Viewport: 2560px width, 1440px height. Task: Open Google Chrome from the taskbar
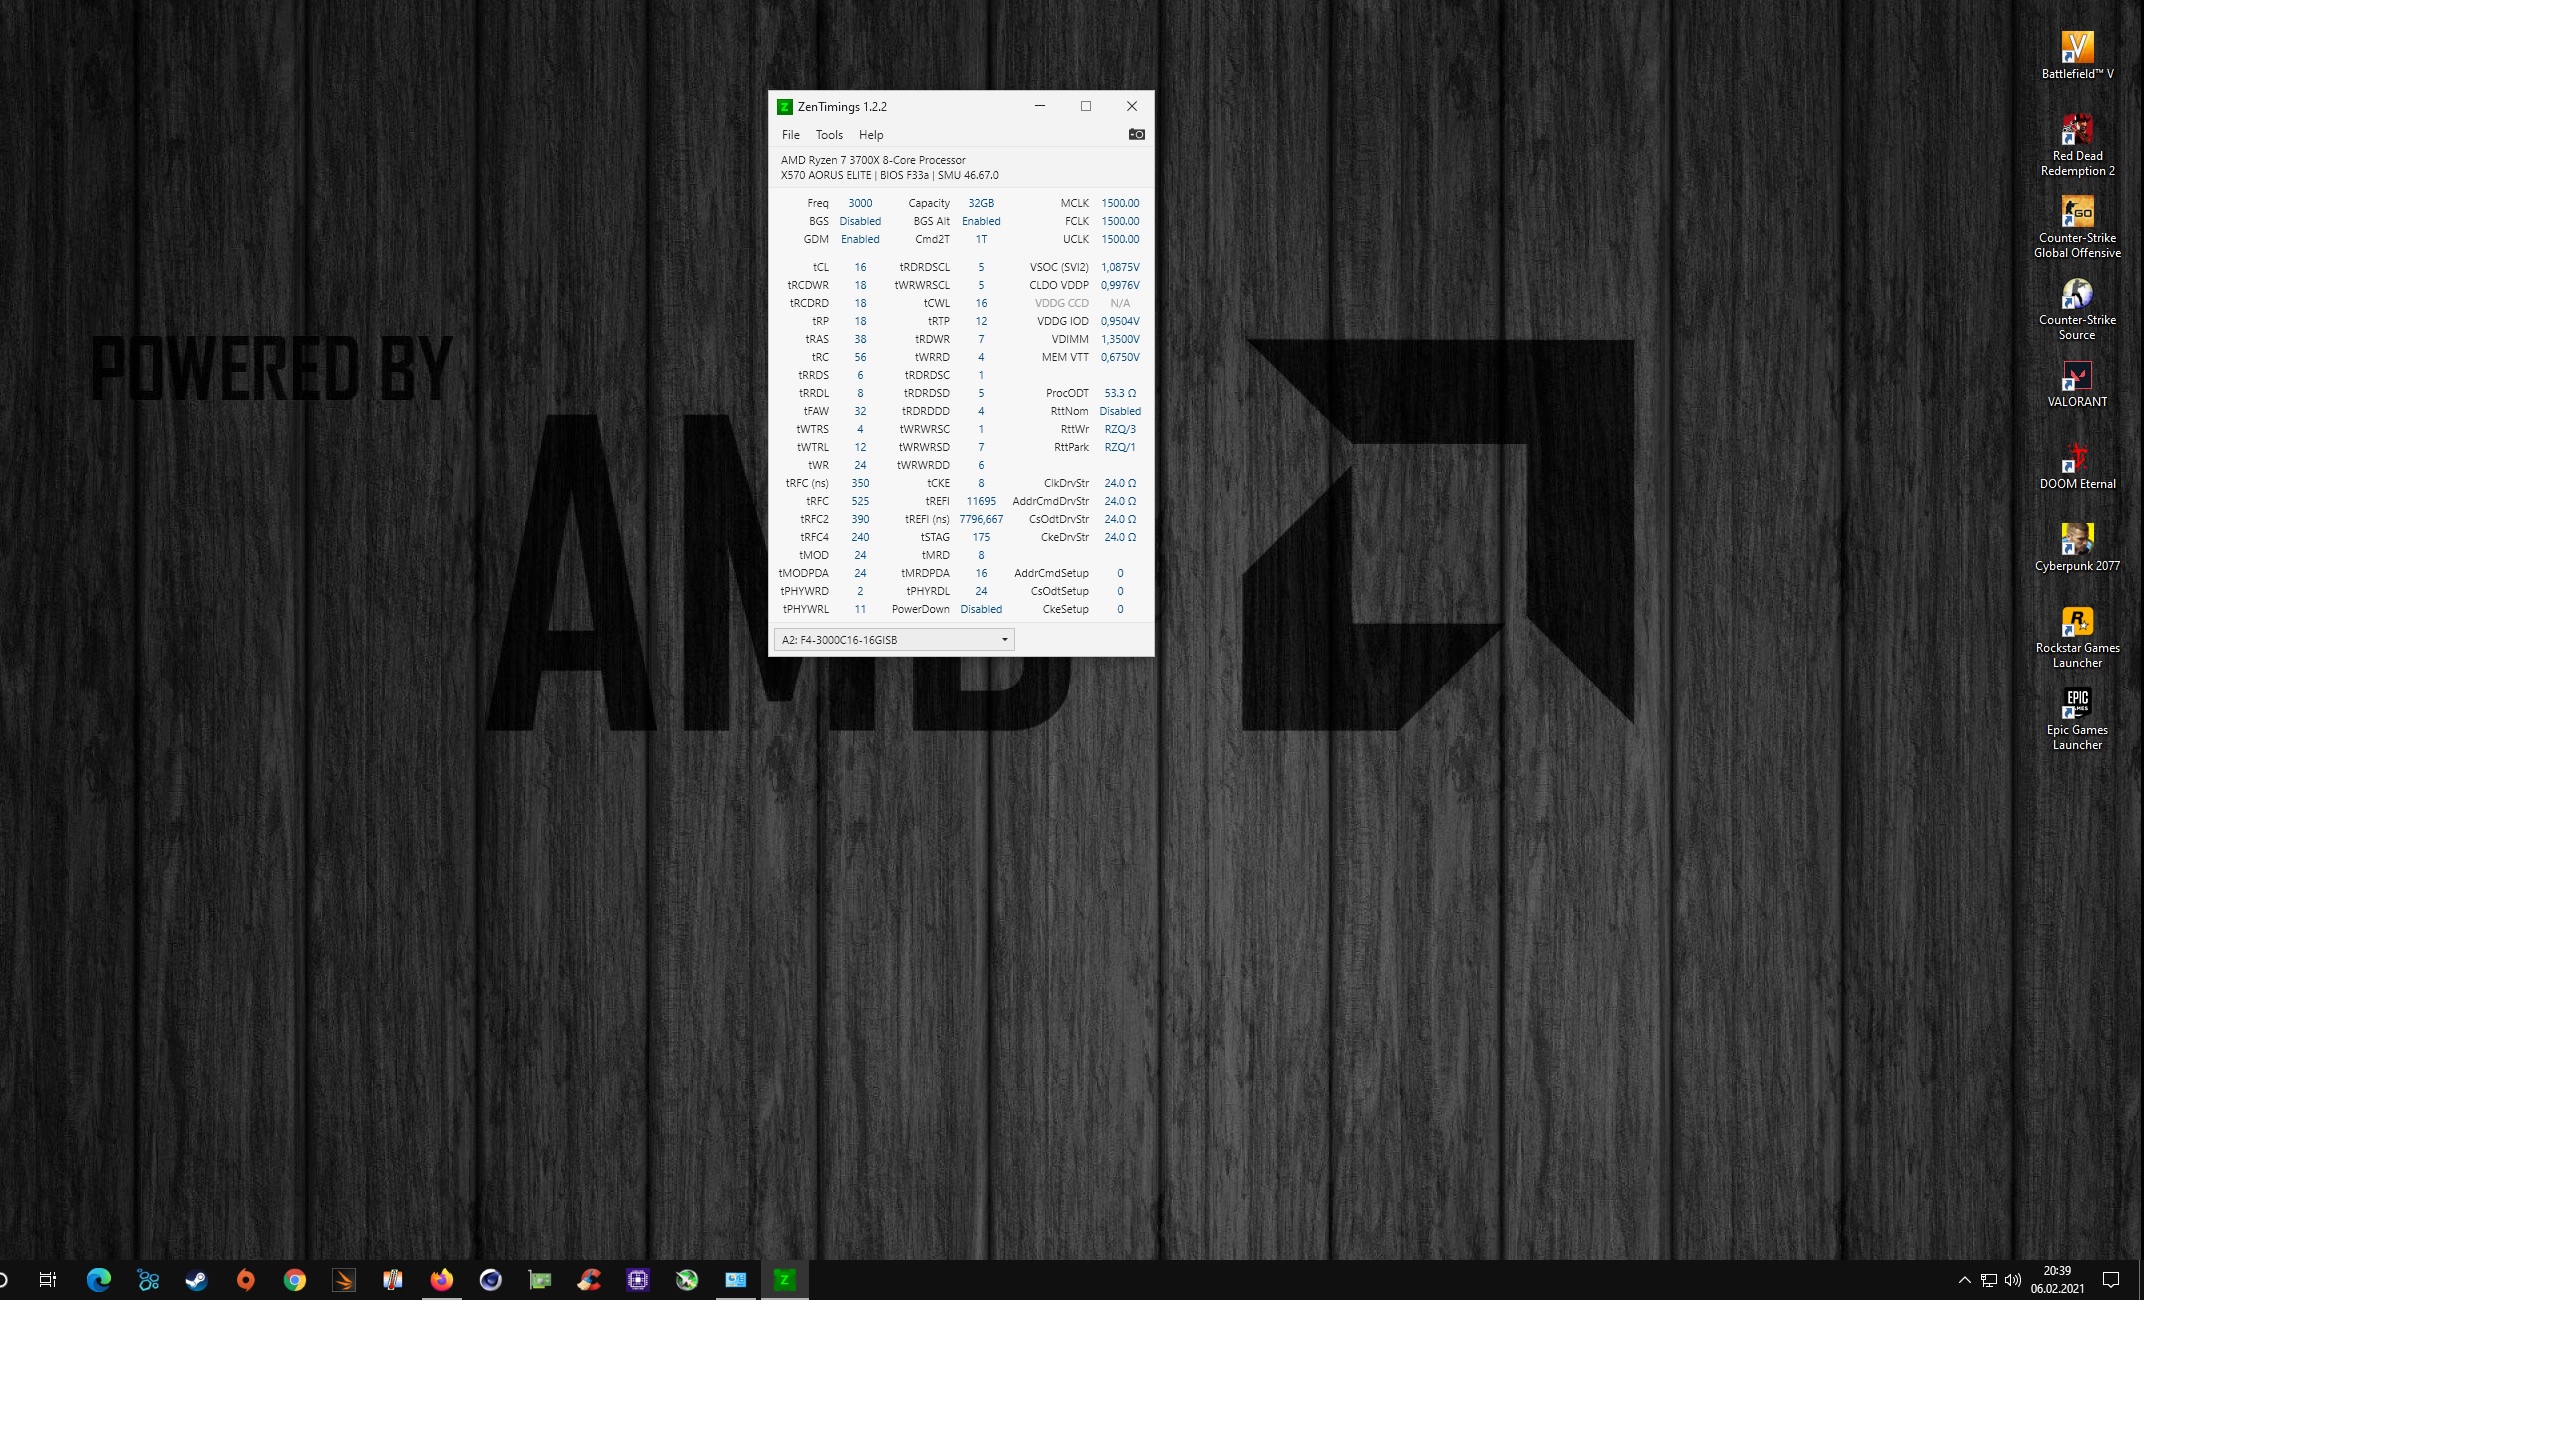(294, 1280)
